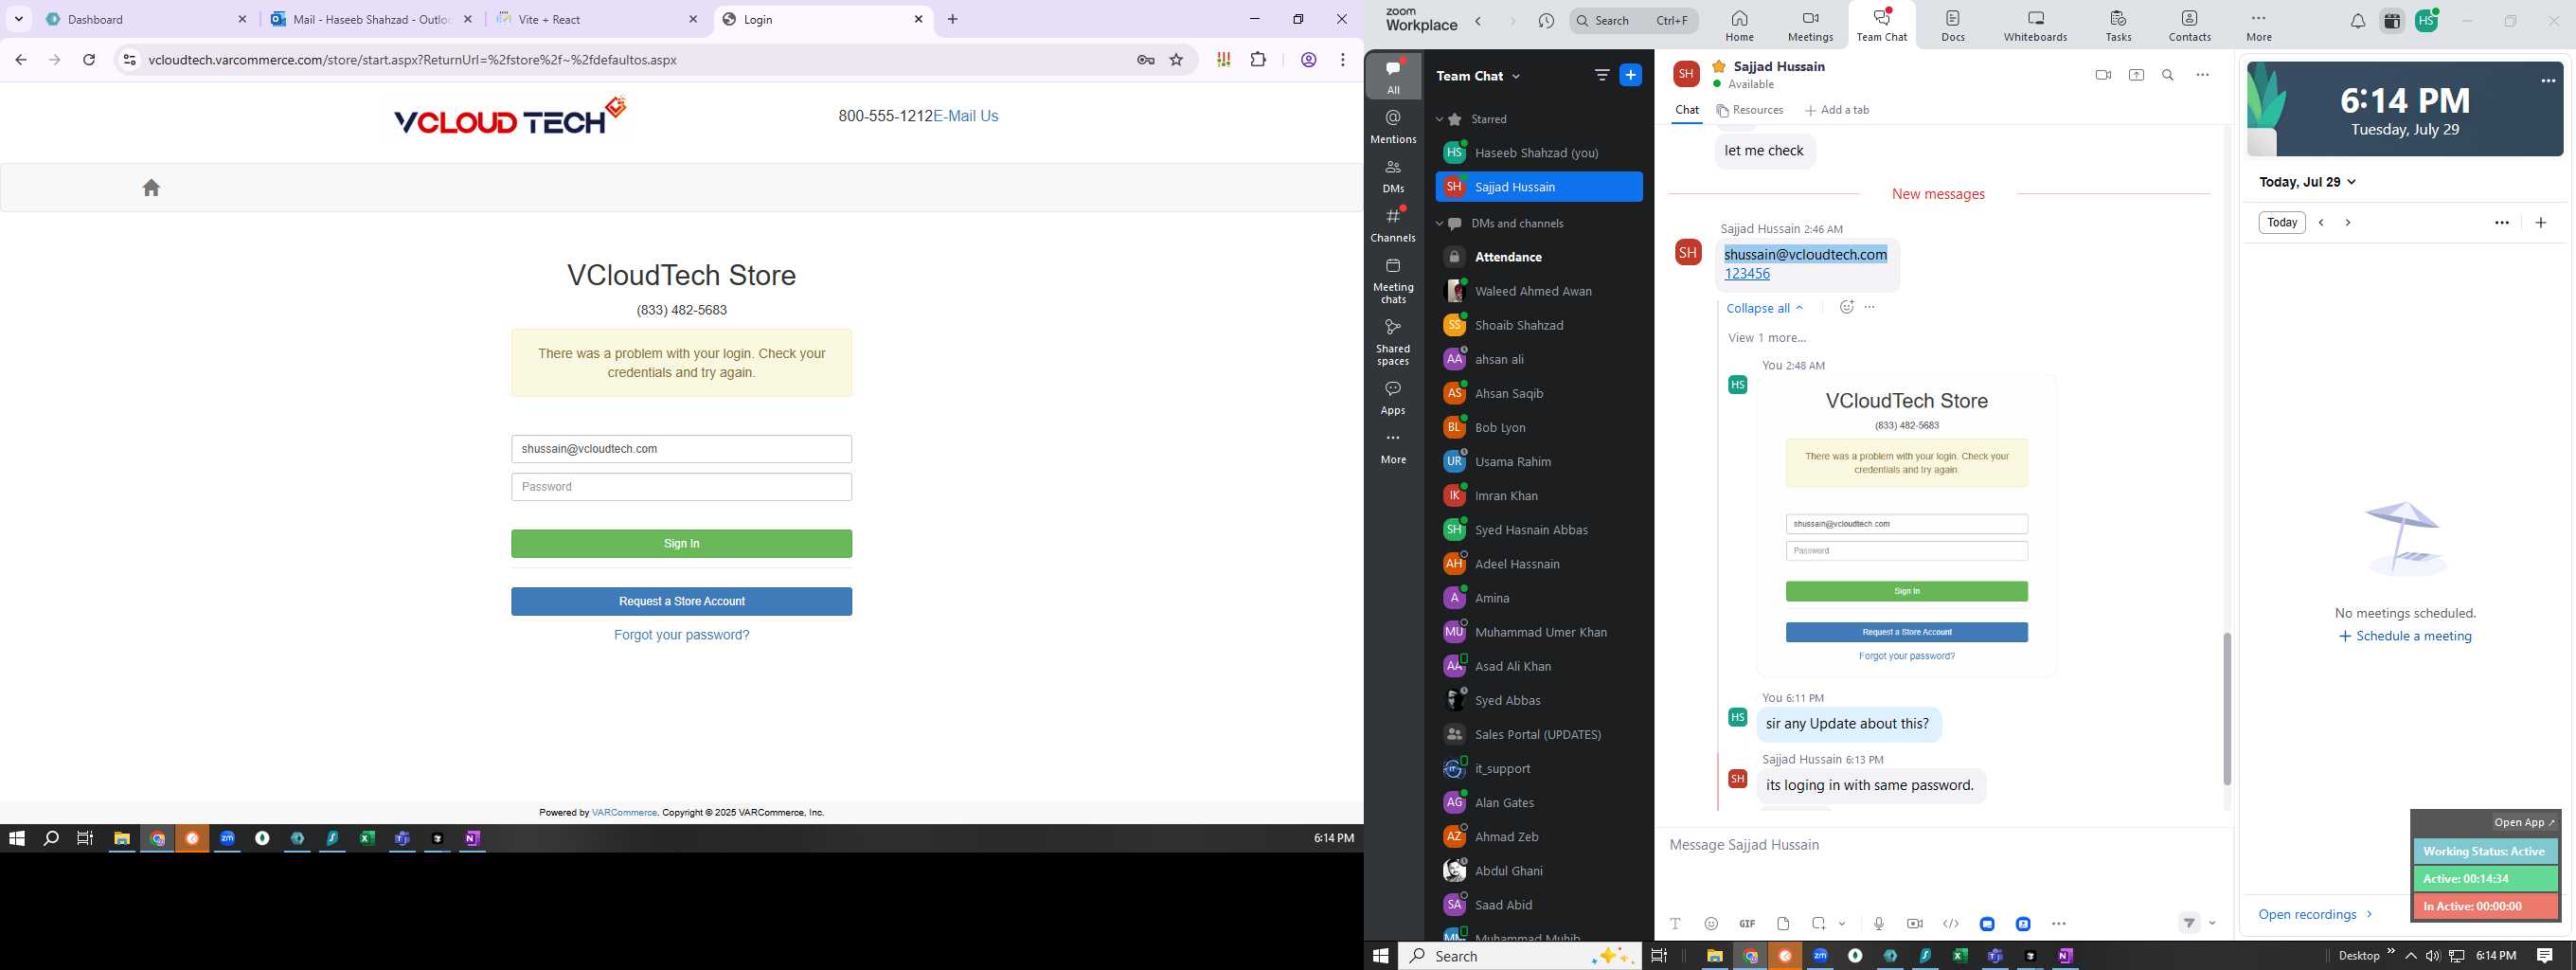Open the More menu in Zoom top bar

coord(2259,26)
